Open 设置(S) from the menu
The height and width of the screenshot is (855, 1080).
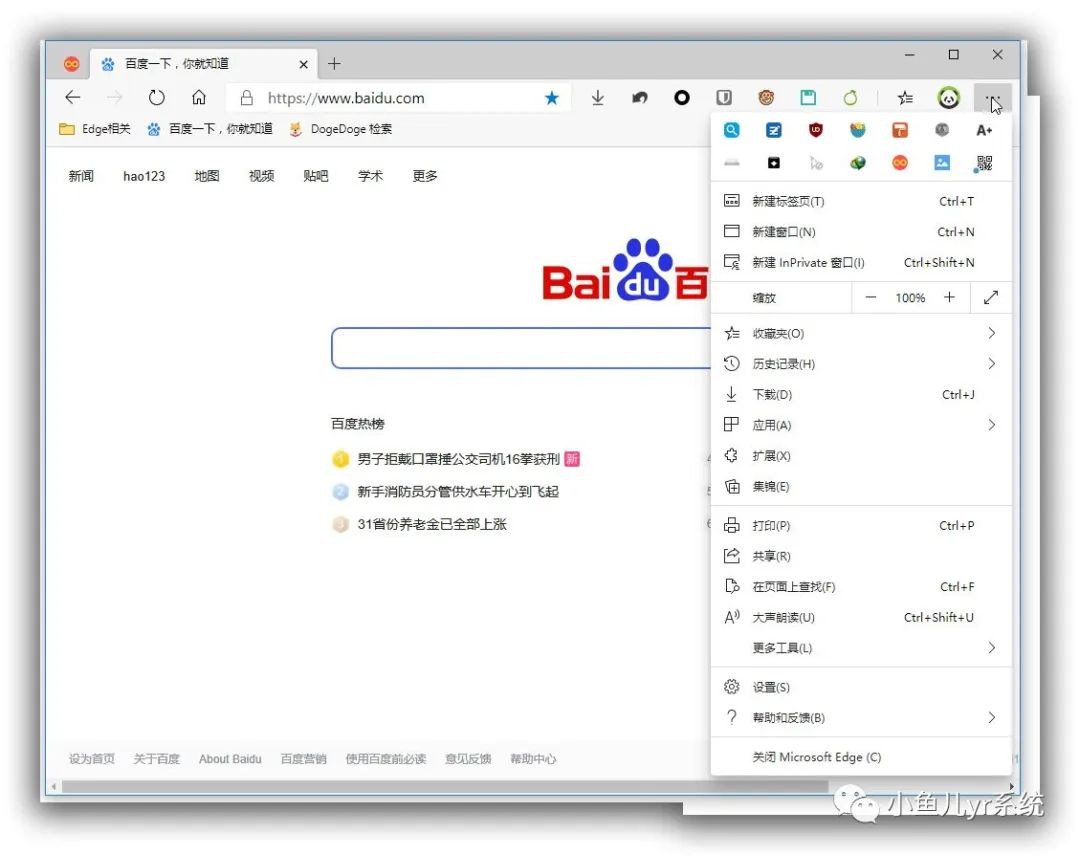(861, 687)
